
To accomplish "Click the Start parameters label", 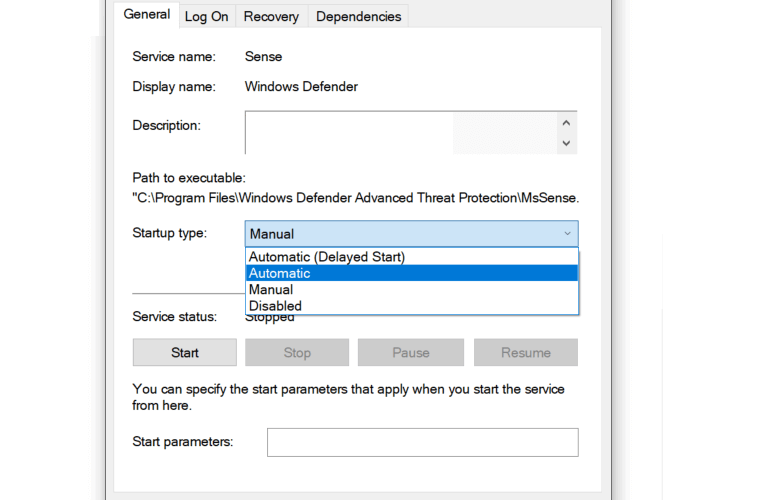I will [x=183, y=442].
